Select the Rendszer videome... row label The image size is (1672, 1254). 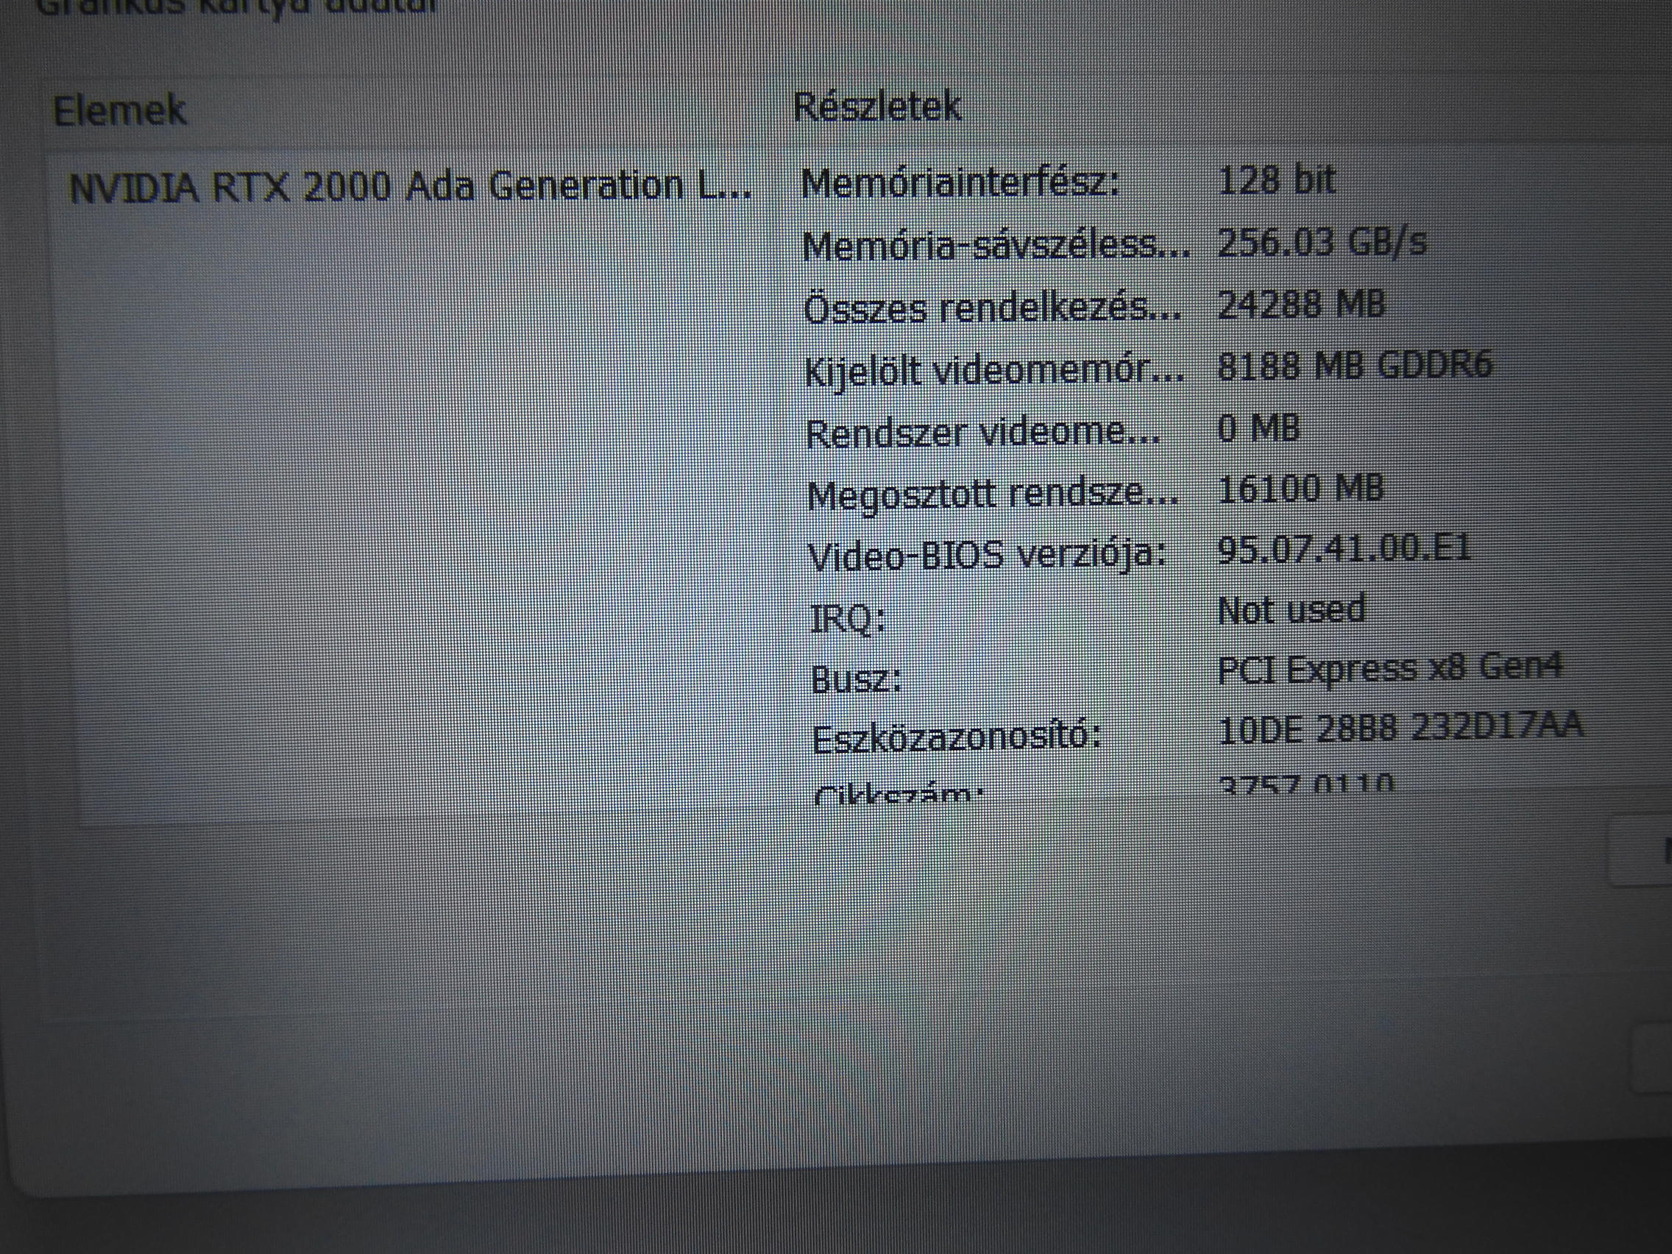tap(983, 433)
